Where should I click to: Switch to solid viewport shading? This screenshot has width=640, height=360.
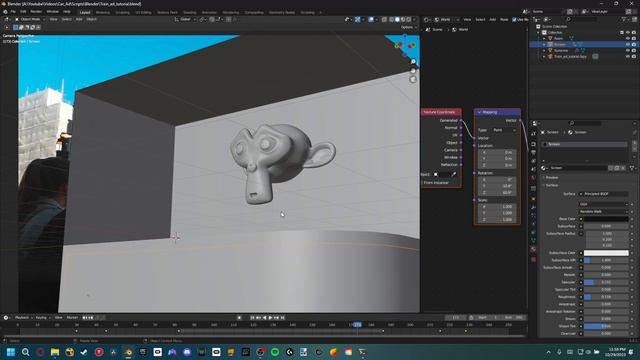pos(397,19)
